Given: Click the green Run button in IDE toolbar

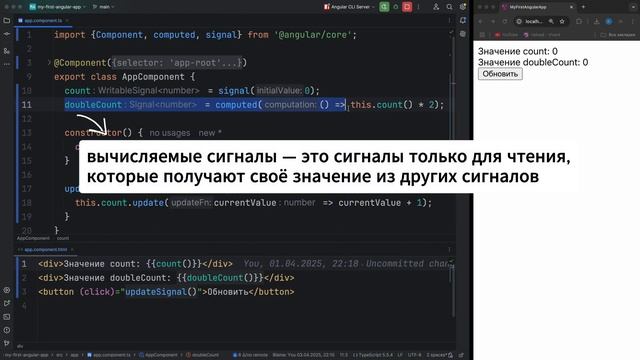Looking at the screenshot, I should coord(384,7).
